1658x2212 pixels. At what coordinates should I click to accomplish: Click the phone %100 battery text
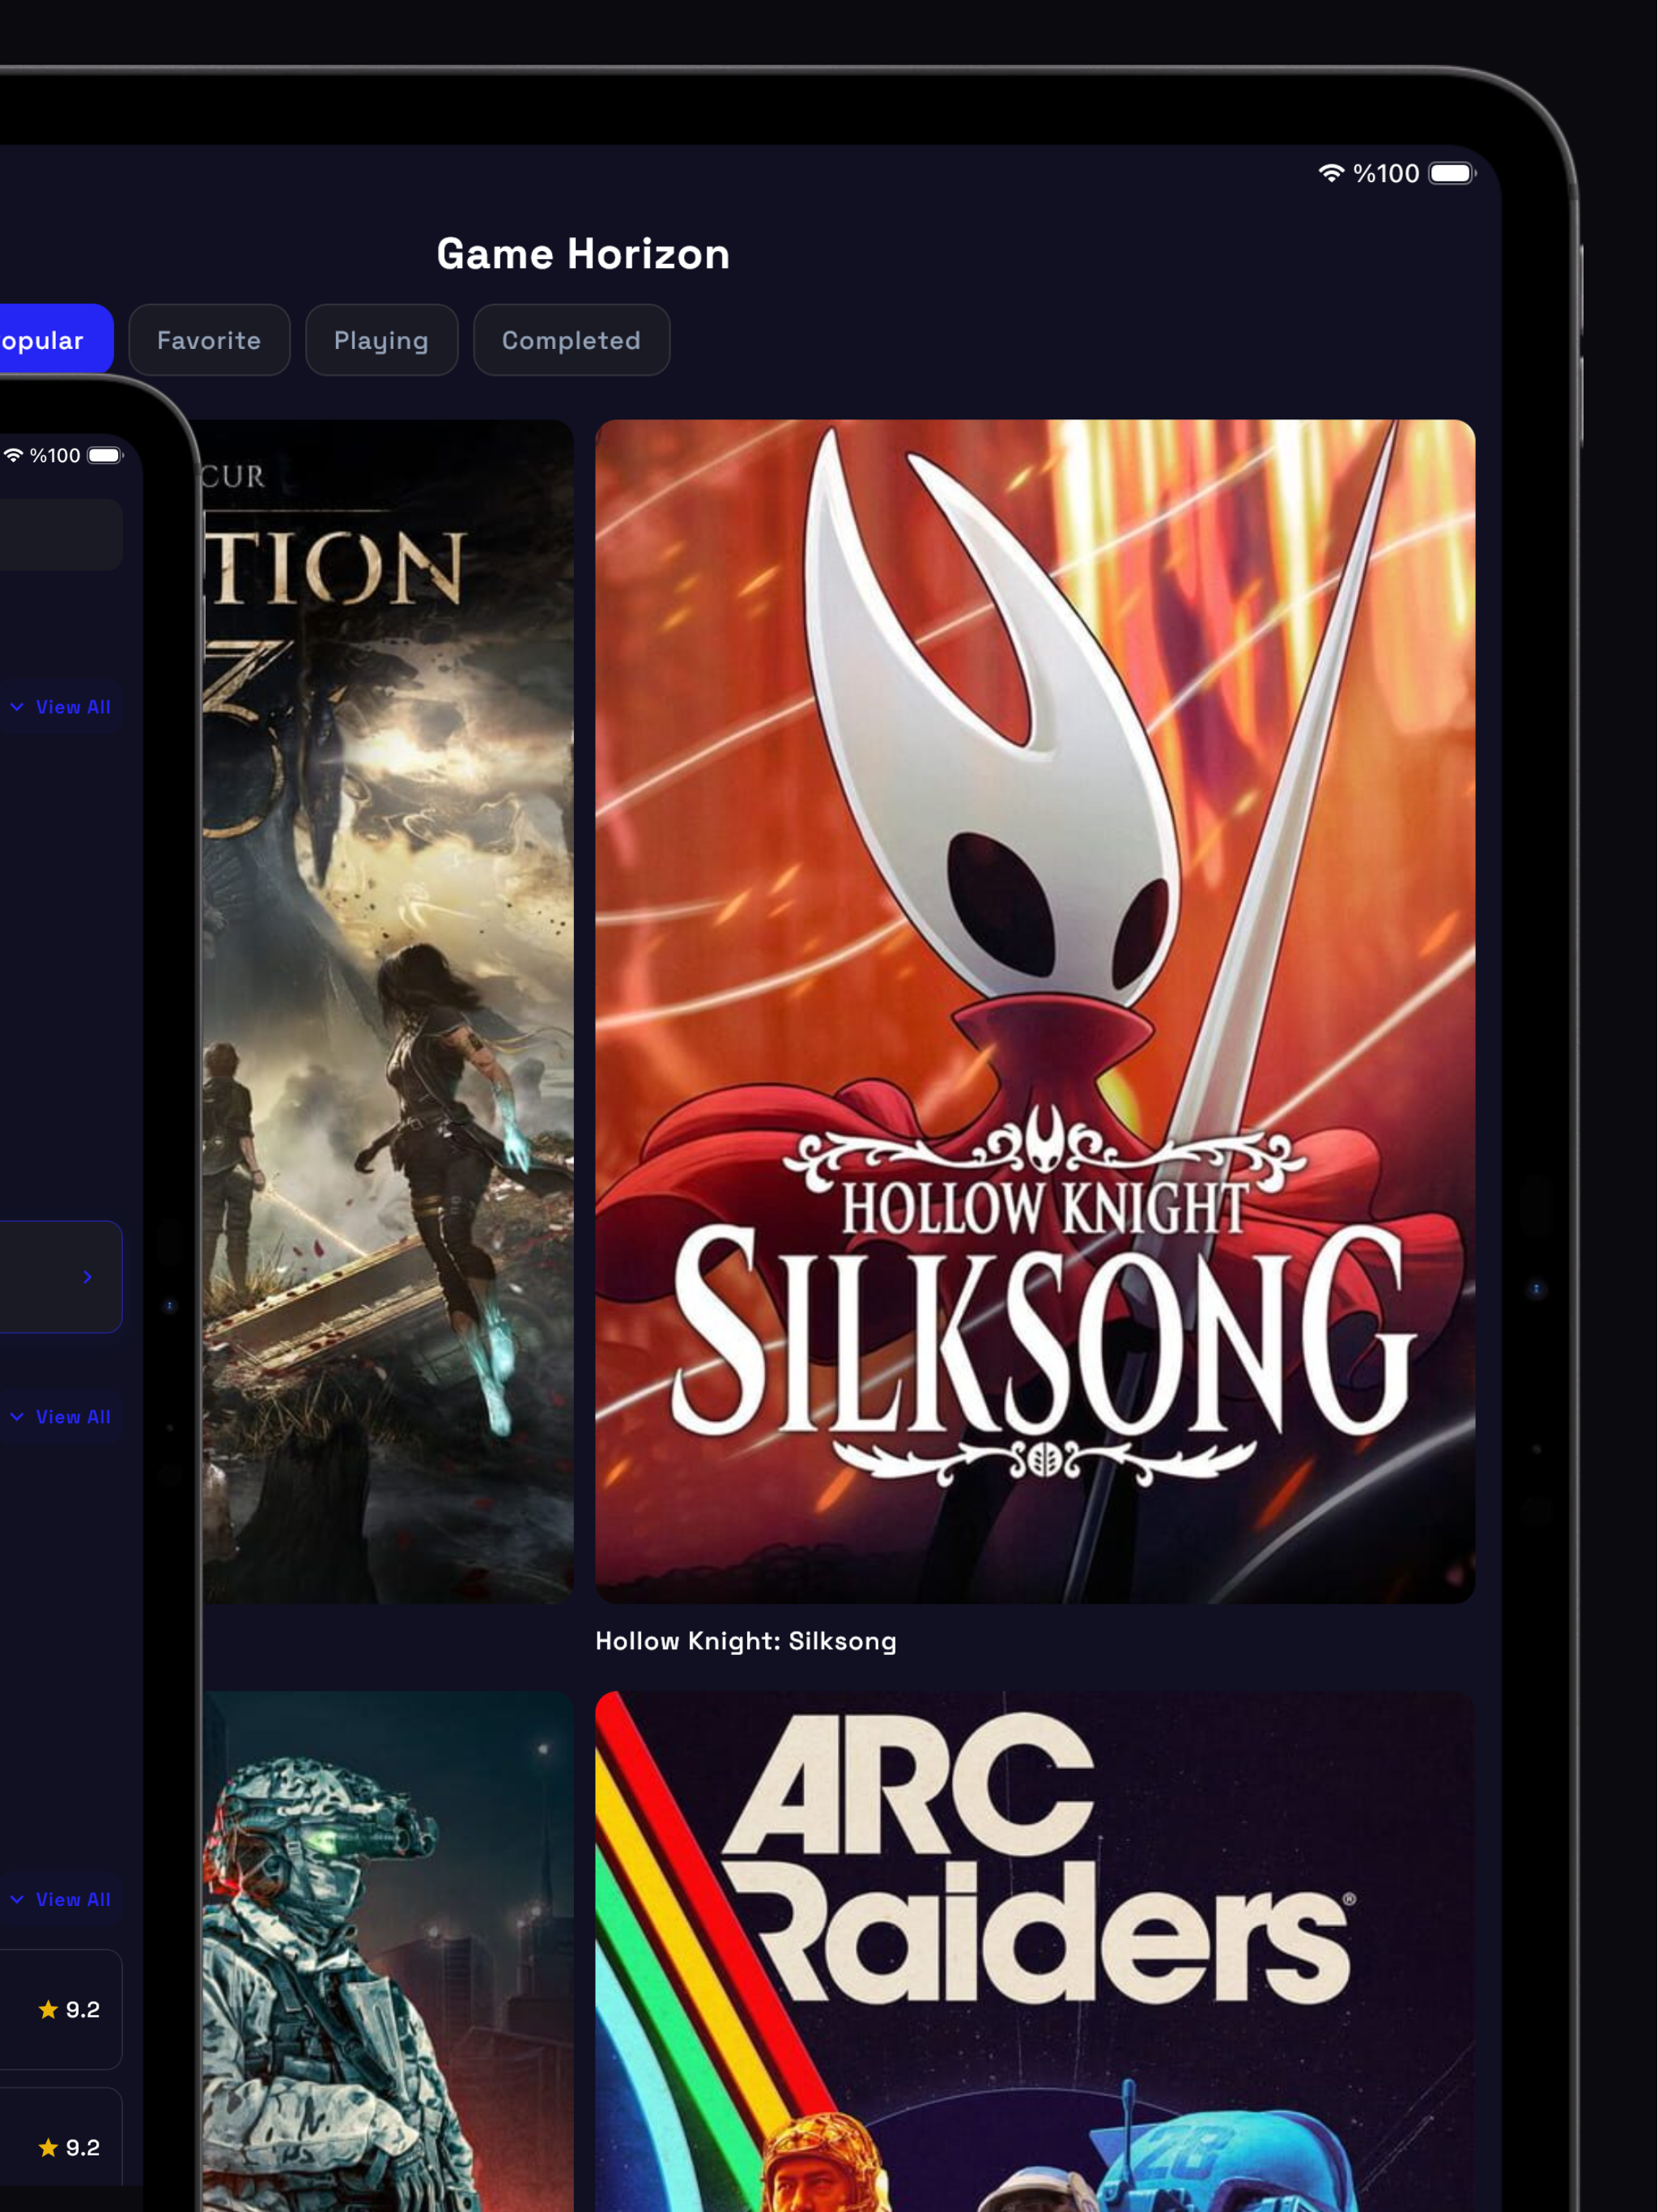(55, 455)
